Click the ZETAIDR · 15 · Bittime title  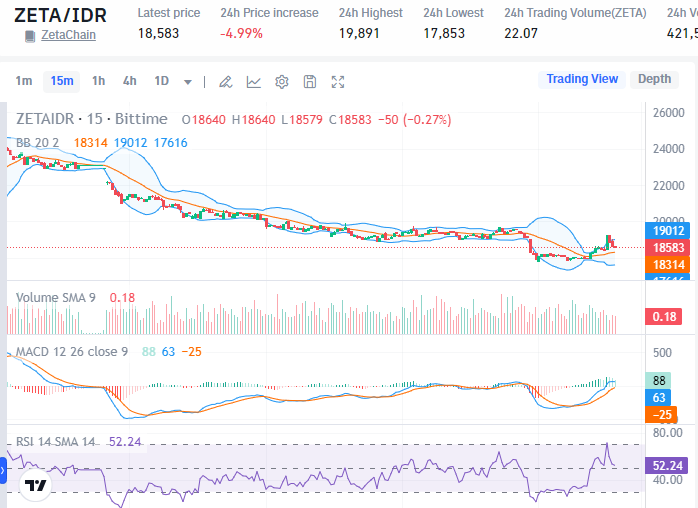click(92, 119)
